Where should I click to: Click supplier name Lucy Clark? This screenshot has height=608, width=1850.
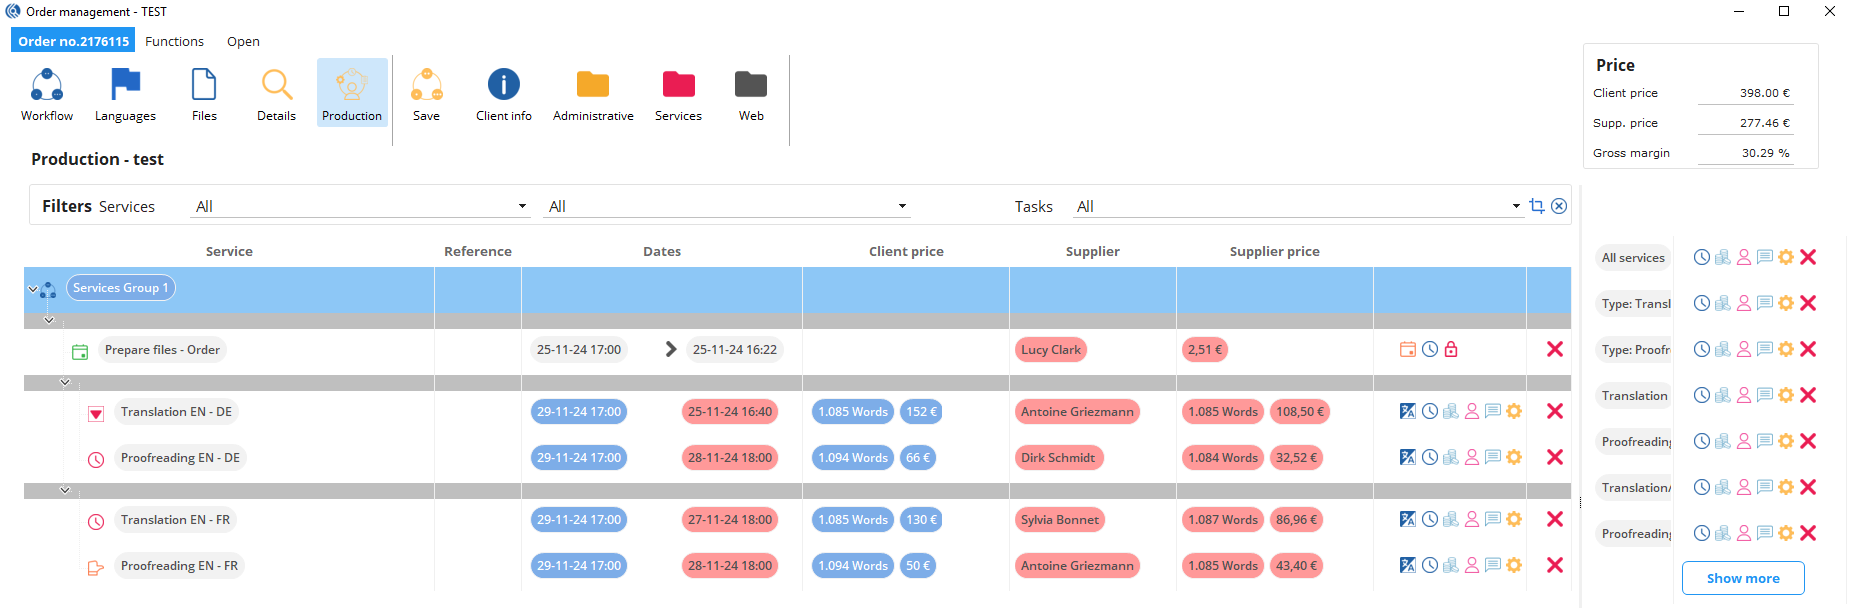click(x=1051, y=349)
